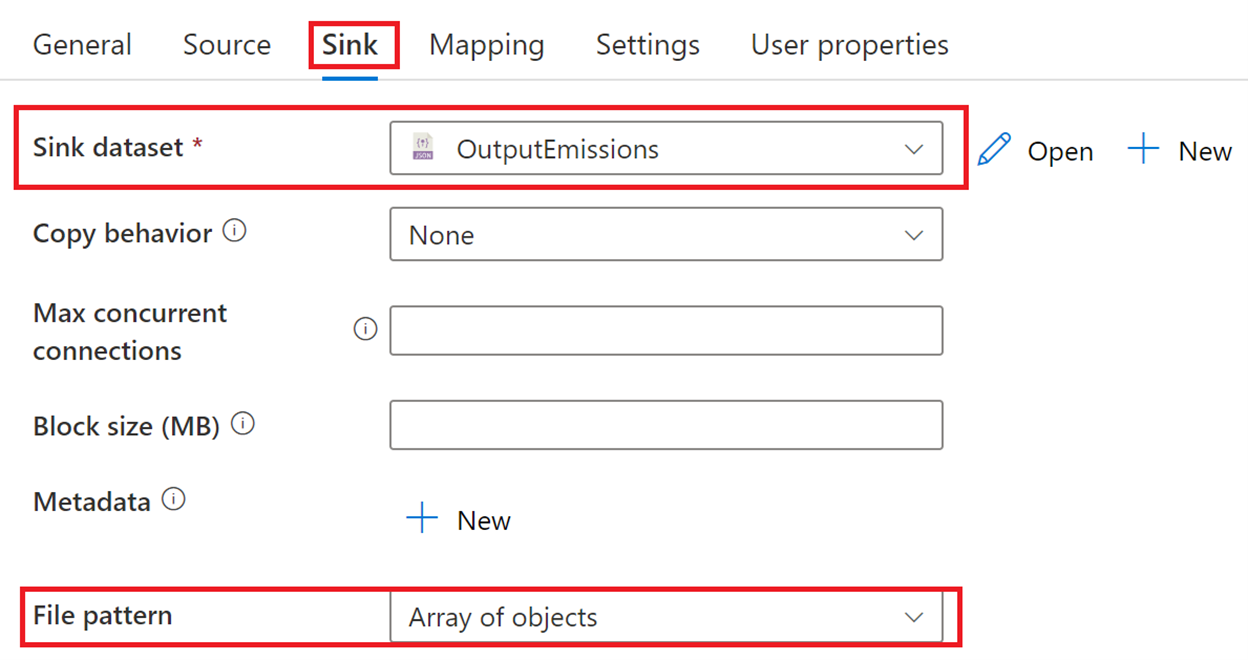
Task: Click Open to edit the sink dataset
Action: pyautogui.click(x=1061, y=152)
